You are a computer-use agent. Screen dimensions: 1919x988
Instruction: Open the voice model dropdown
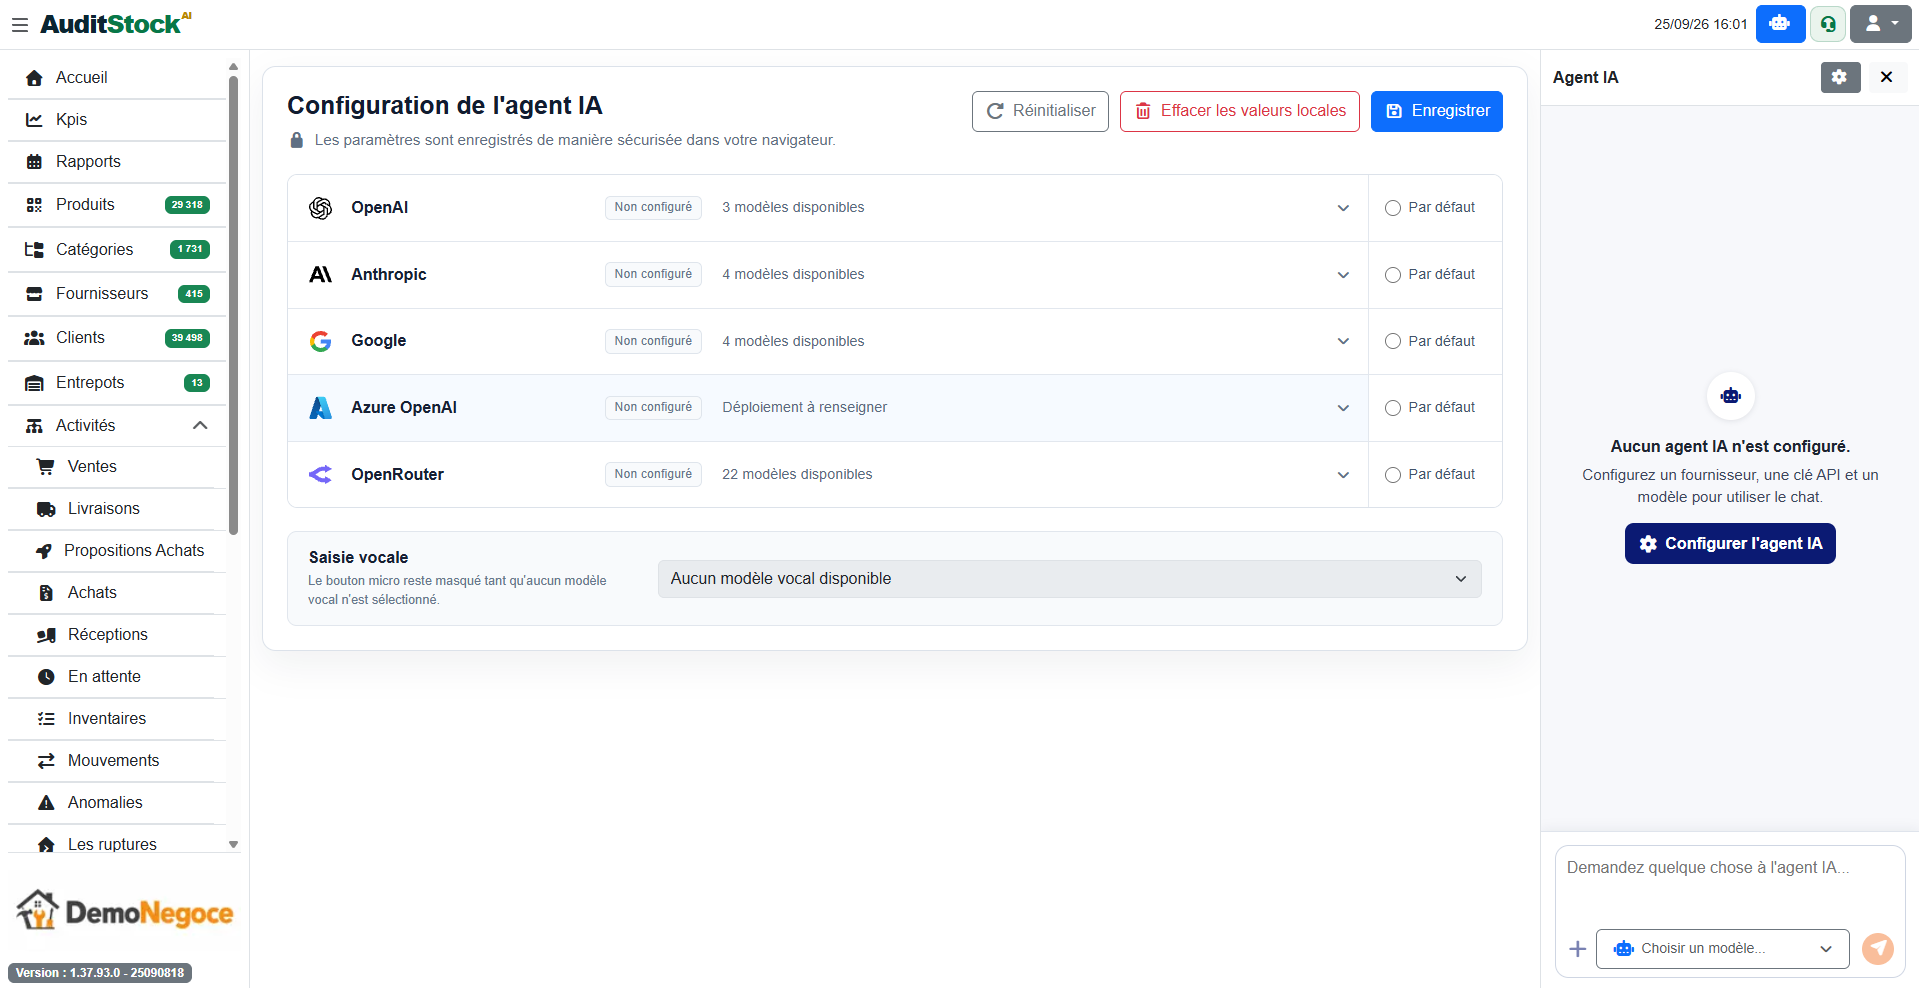coord(1069,579)
